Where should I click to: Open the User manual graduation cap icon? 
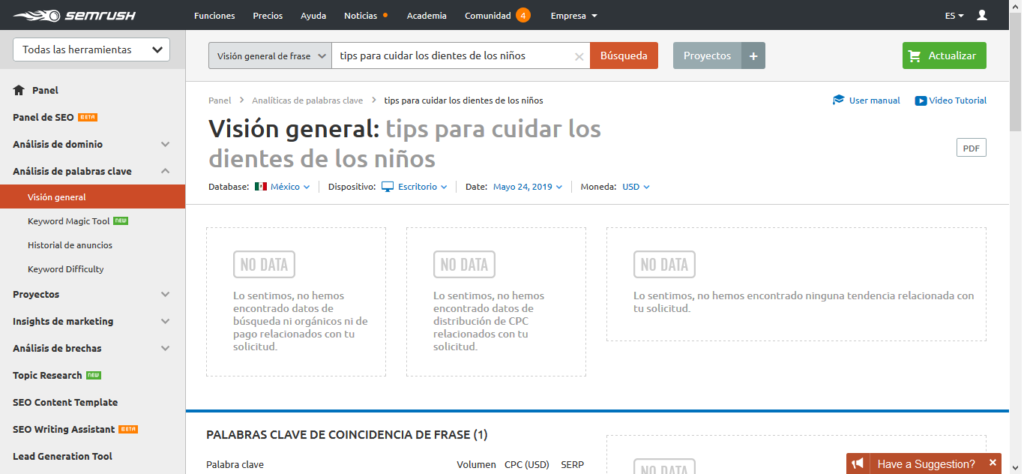[x=838, y=100]
